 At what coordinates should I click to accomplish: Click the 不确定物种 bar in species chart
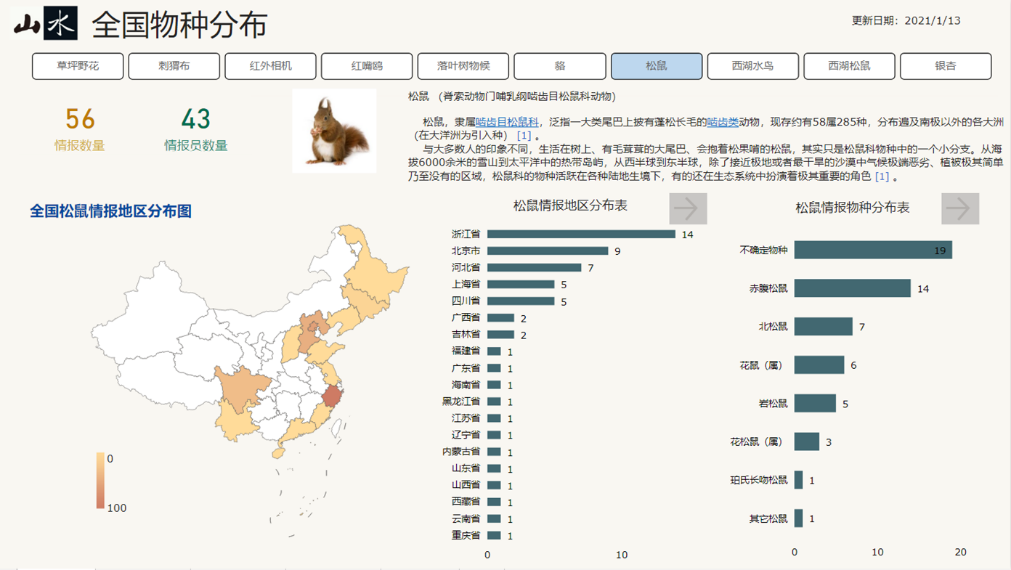(873, 250)
